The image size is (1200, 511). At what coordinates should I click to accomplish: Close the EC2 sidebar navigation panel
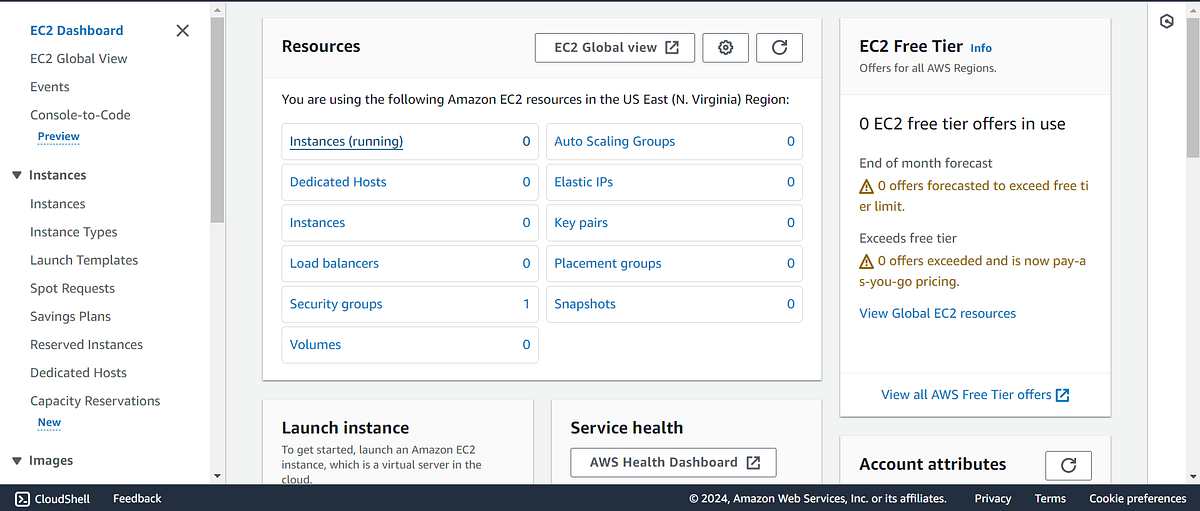coord(182,31)
